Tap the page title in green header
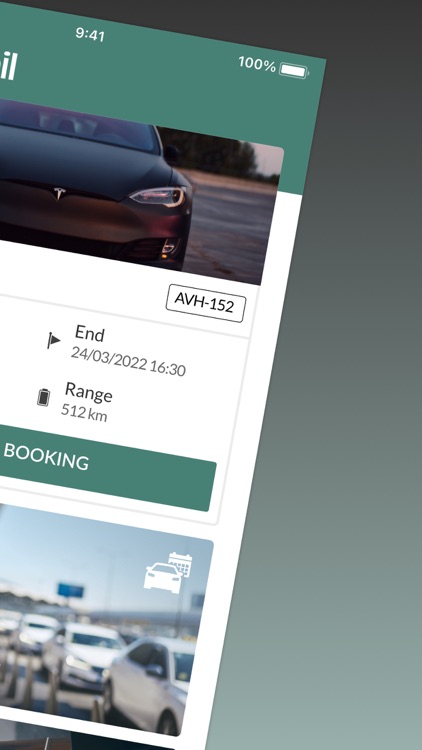The image size is (422, 750). tap(8, 66)
